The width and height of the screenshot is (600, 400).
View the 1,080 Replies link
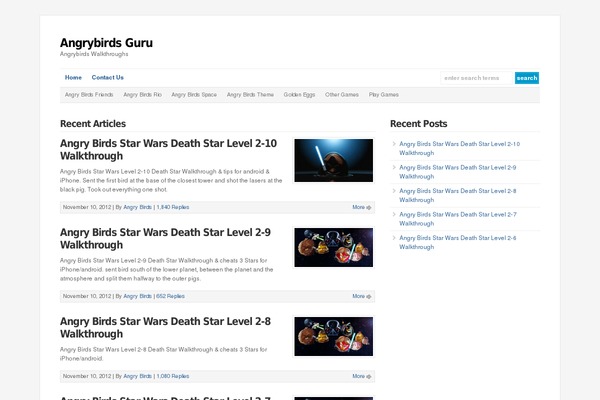(x=173, y=376)
